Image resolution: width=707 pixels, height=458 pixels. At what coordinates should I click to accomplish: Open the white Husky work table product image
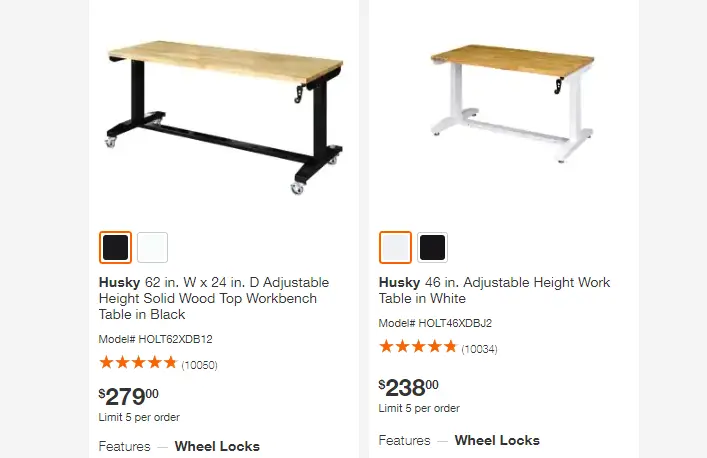pos(511,103)
